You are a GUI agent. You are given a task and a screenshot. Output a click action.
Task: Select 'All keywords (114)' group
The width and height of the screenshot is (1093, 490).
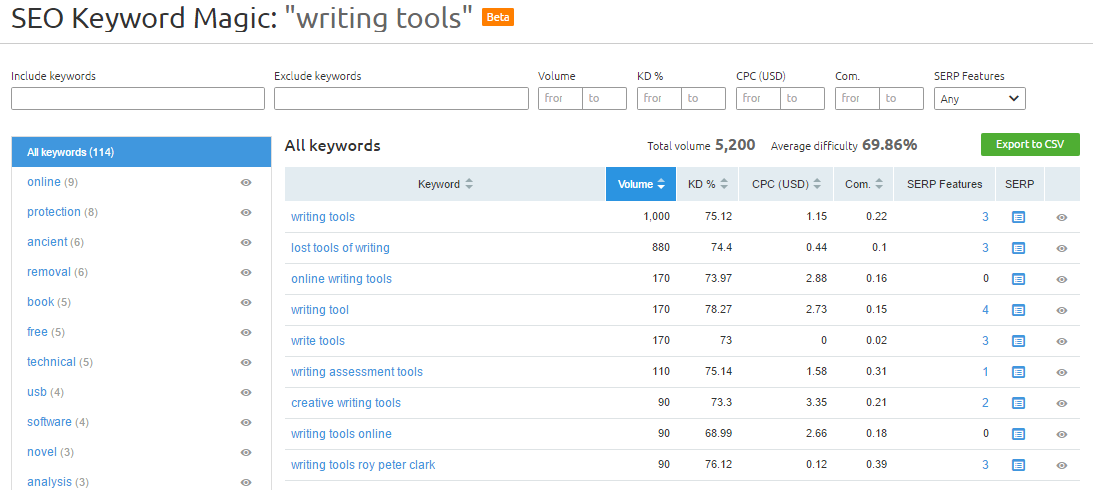141,152
